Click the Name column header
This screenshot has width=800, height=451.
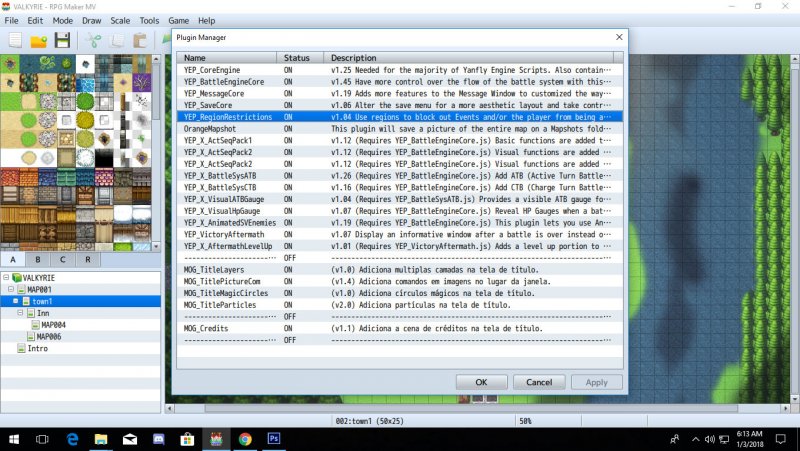227,58
